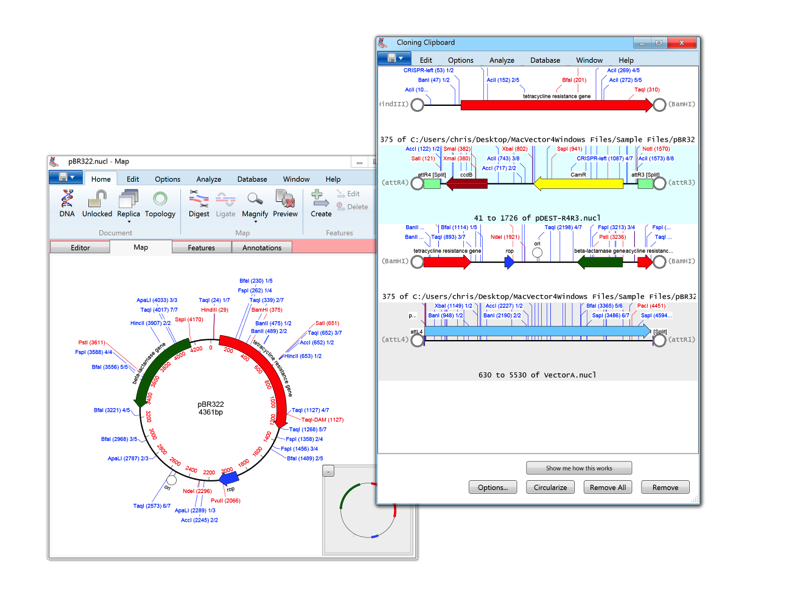This screenshot has width=800, height=614.
Task: Open the Magnify dropdown
Action: click(x=255, y=203)
